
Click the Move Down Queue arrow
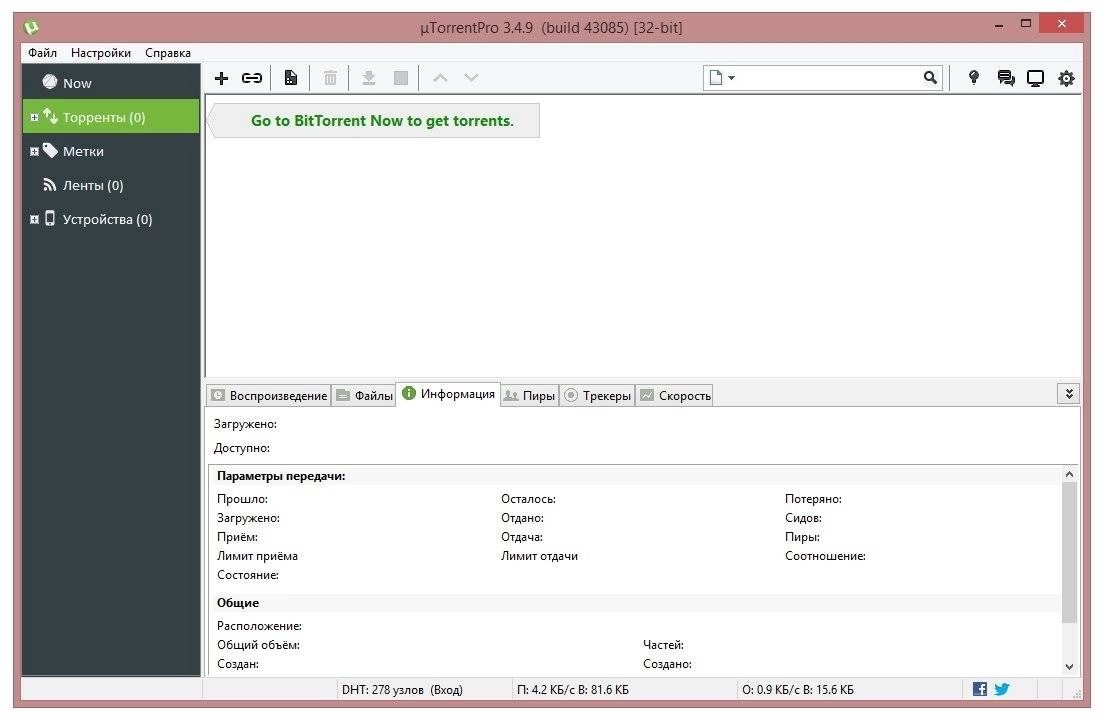pos(471,78)
